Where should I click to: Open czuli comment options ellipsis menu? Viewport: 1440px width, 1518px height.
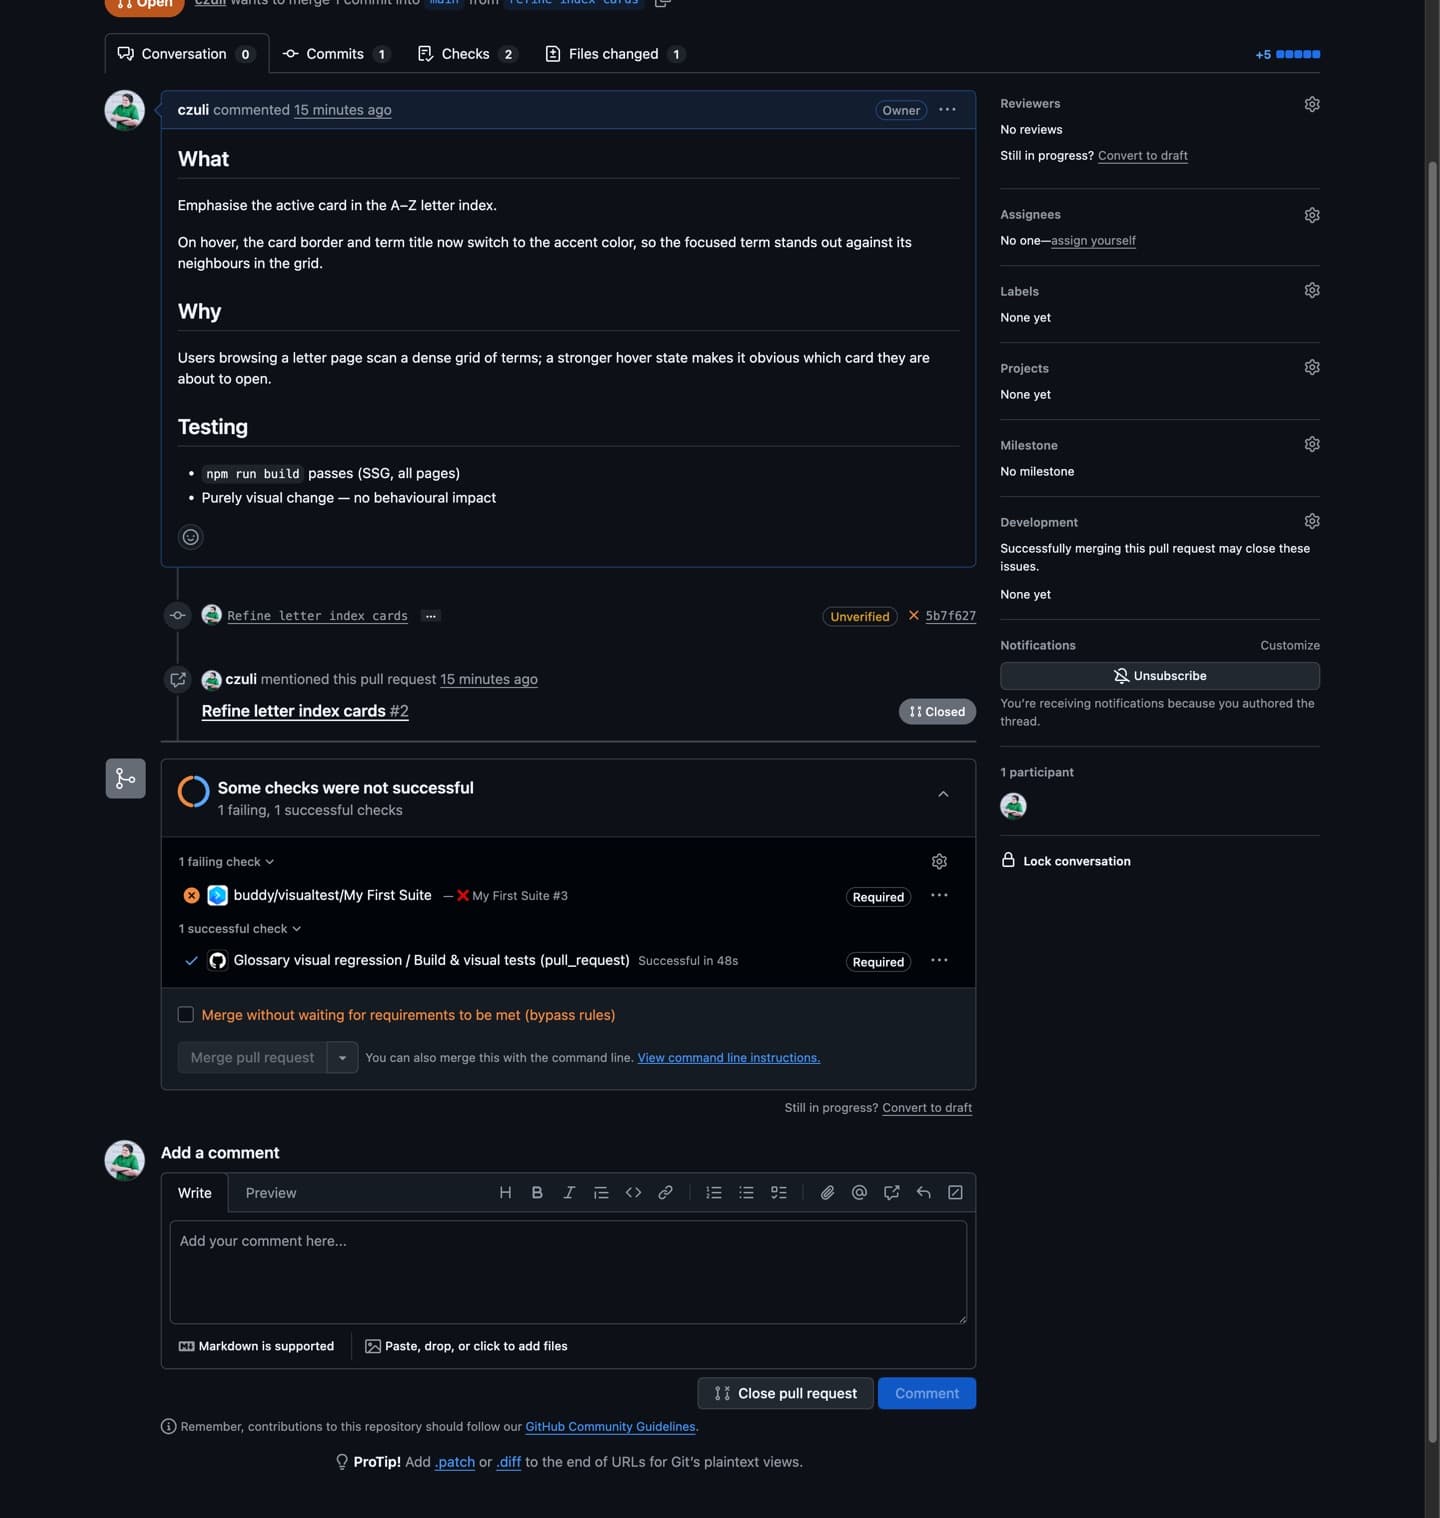(x=947, y=109)
